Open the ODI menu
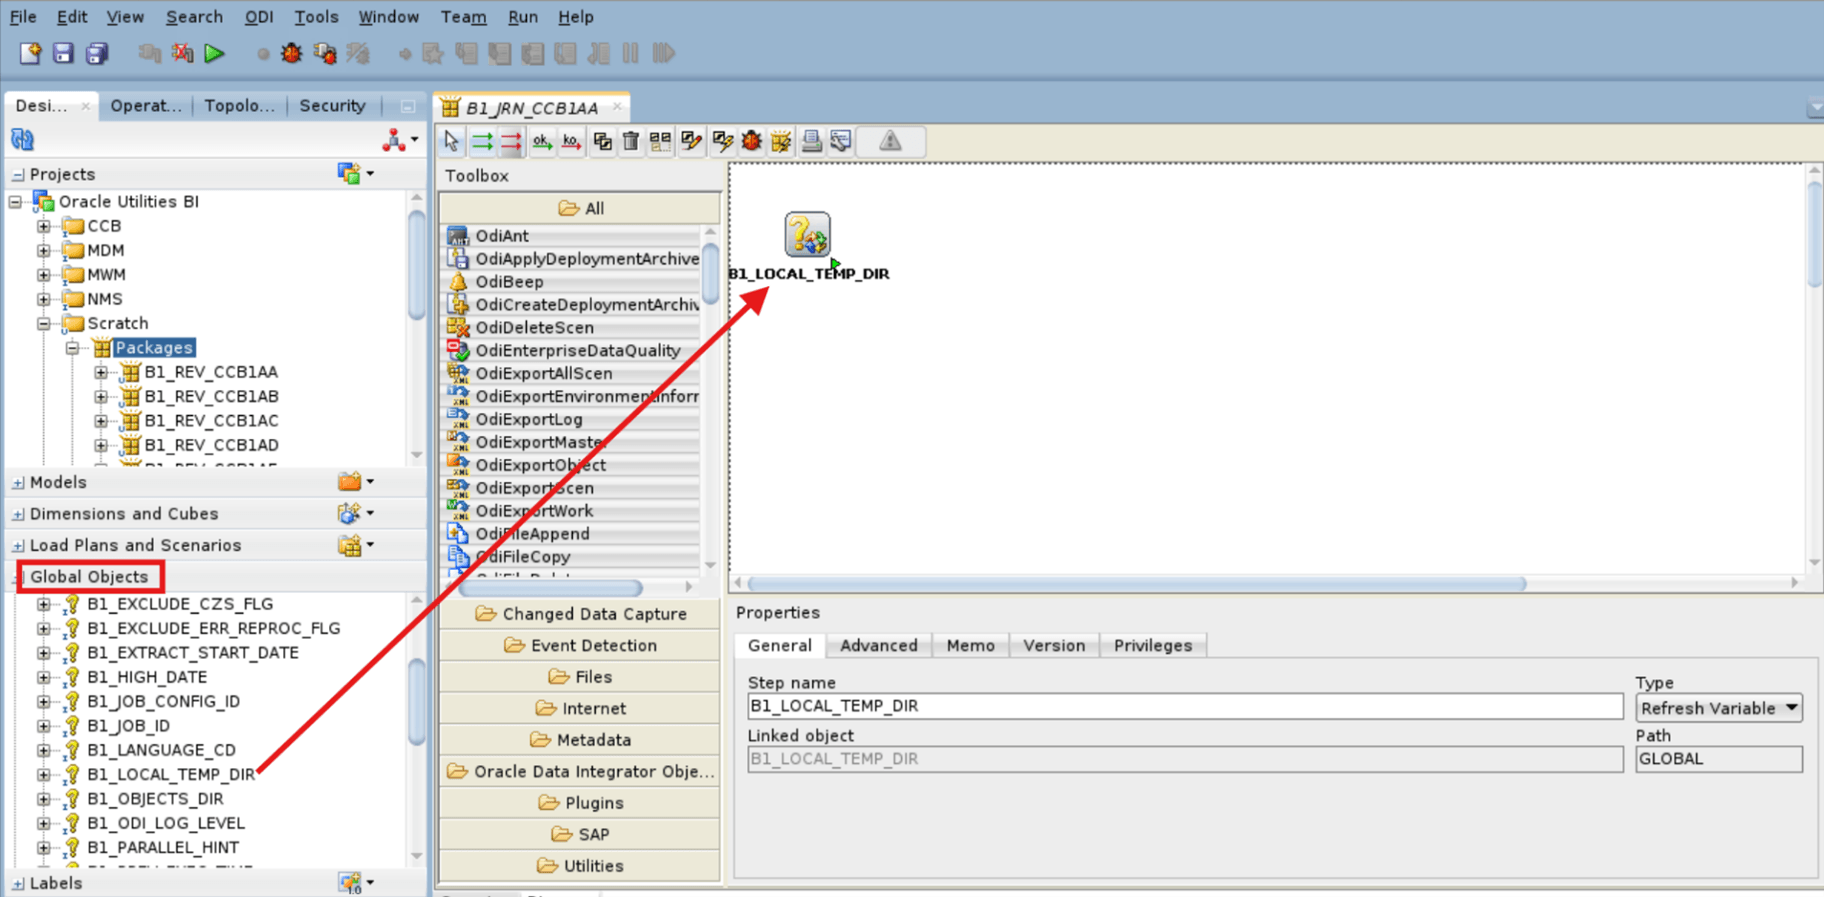 259,17
